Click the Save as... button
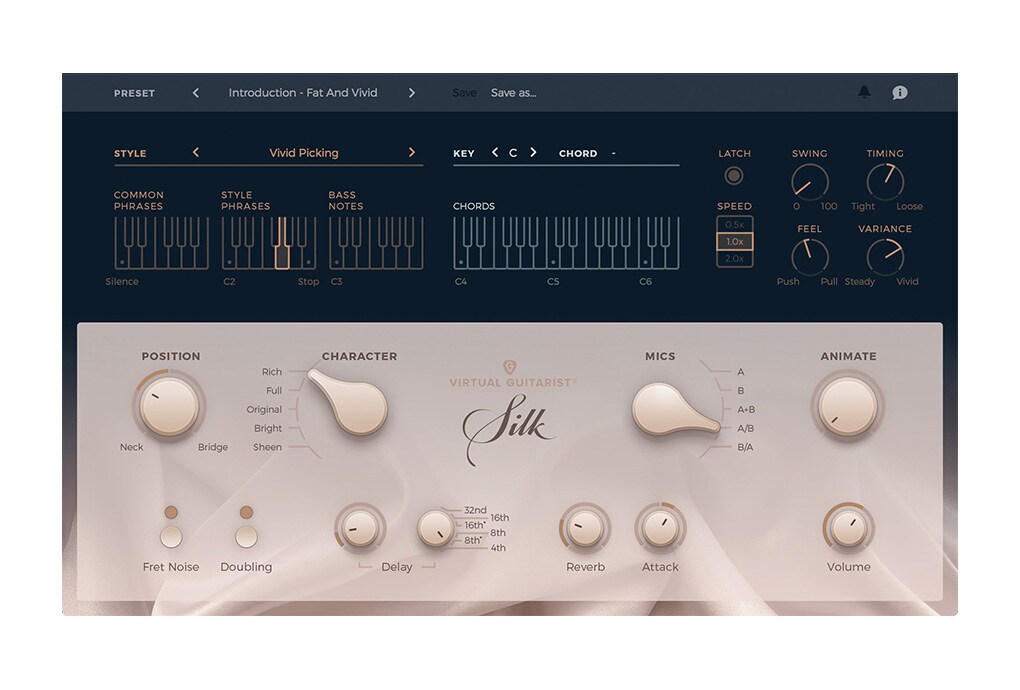Screen dimensions: 1020x690 pos(513,93)
